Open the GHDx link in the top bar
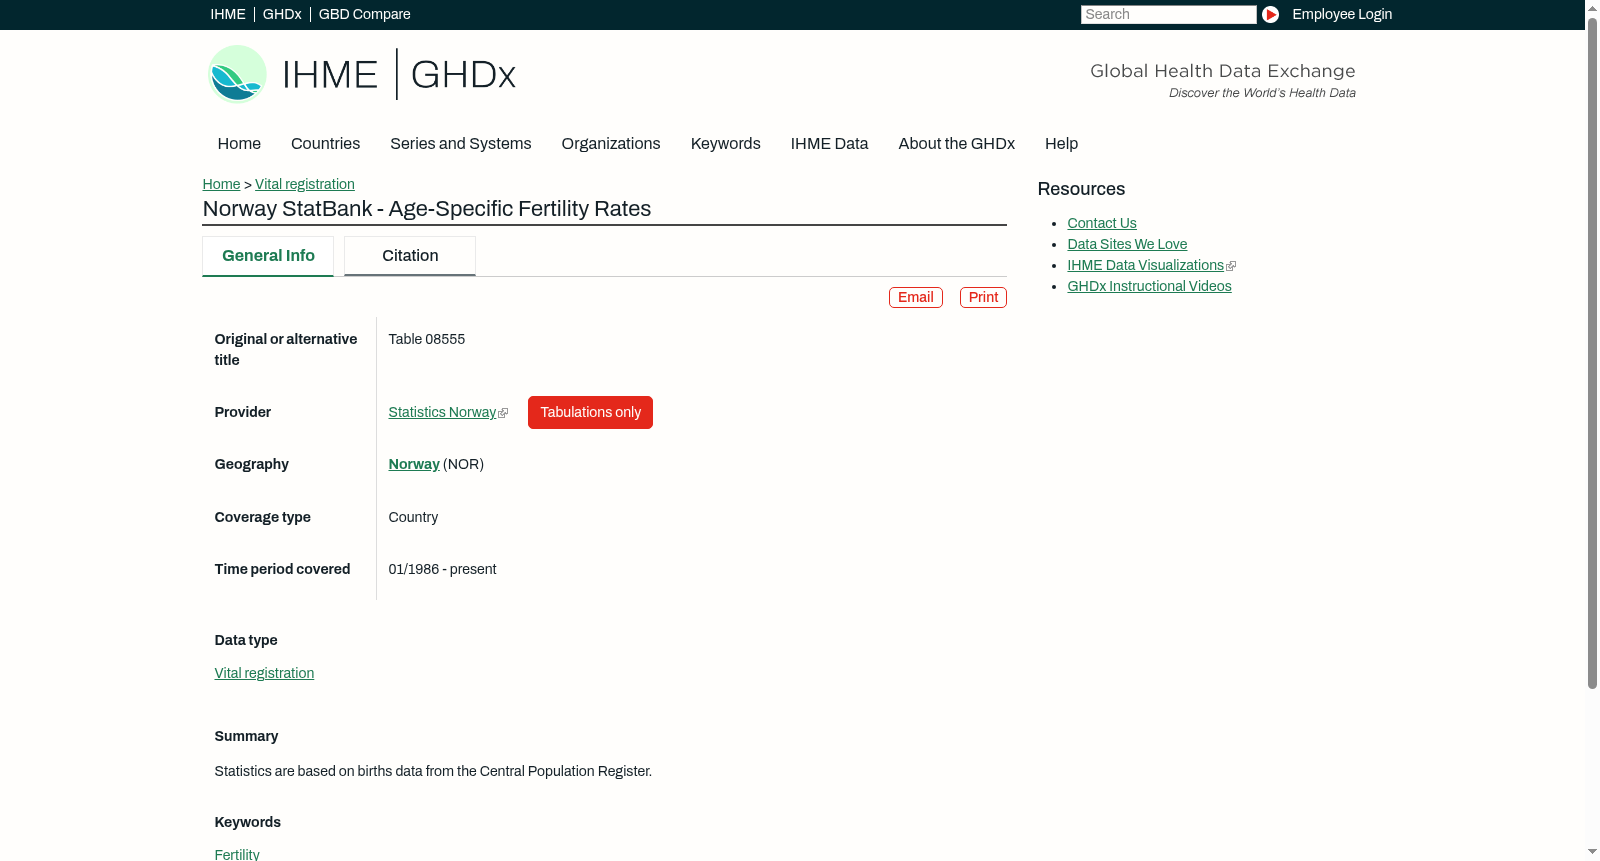Screen dimensions: 1600x861 pyautogui.click(x=282, y=14)
